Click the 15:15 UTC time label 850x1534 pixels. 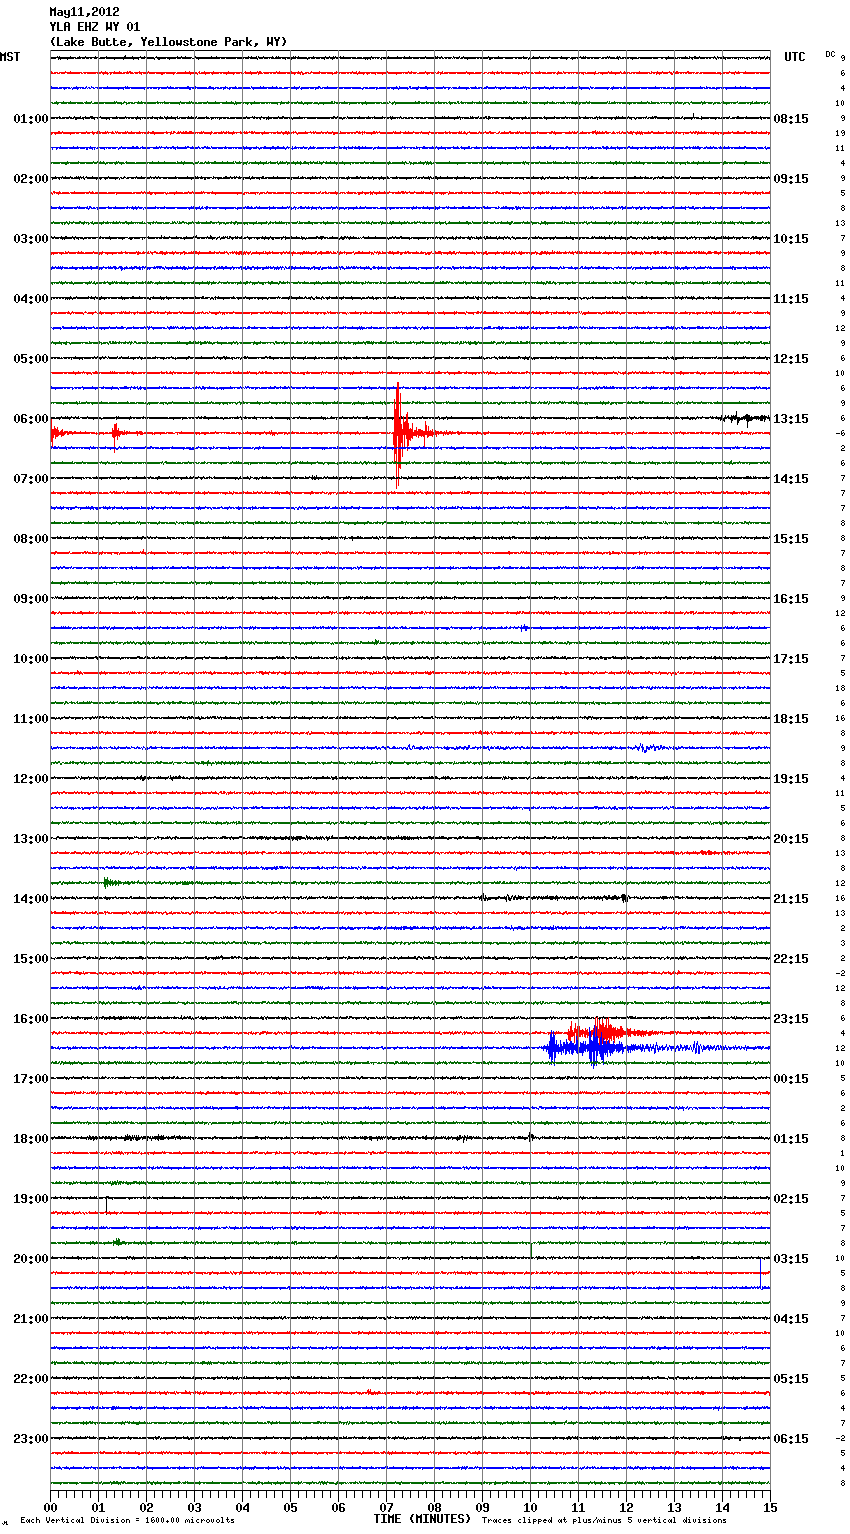tap(791, 538)
